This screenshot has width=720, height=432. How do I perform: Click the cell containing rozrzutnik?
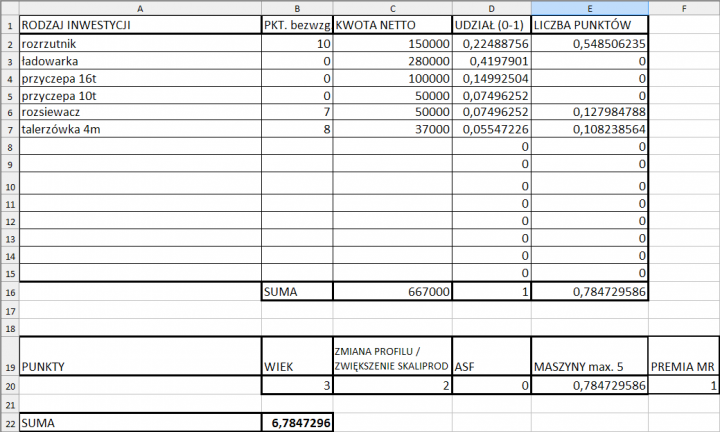tap(139, 44)
